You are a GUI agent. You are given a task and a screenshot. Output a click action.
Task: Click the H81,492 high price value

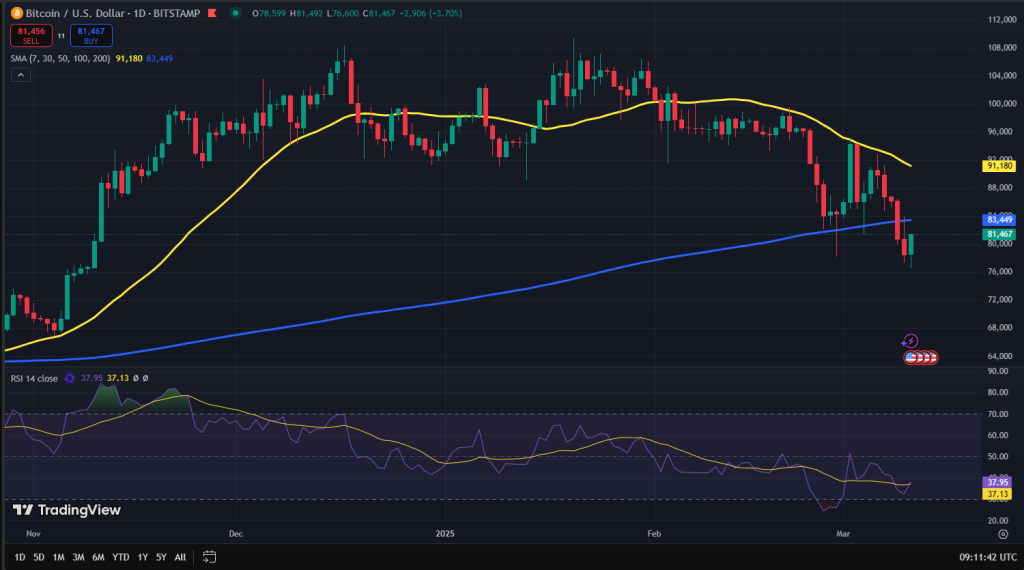tap(306, 13)
